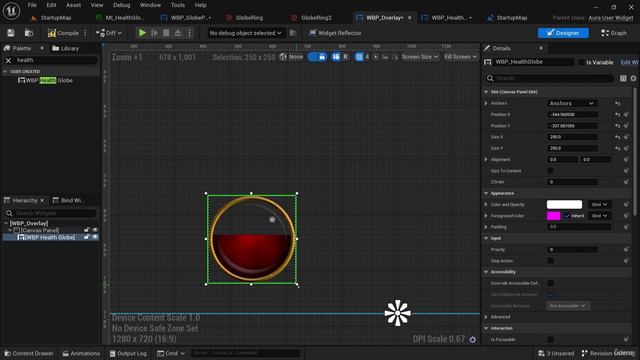
Task: Toggle the Stop Action checkbox
Action: click(x=550, y=260)
